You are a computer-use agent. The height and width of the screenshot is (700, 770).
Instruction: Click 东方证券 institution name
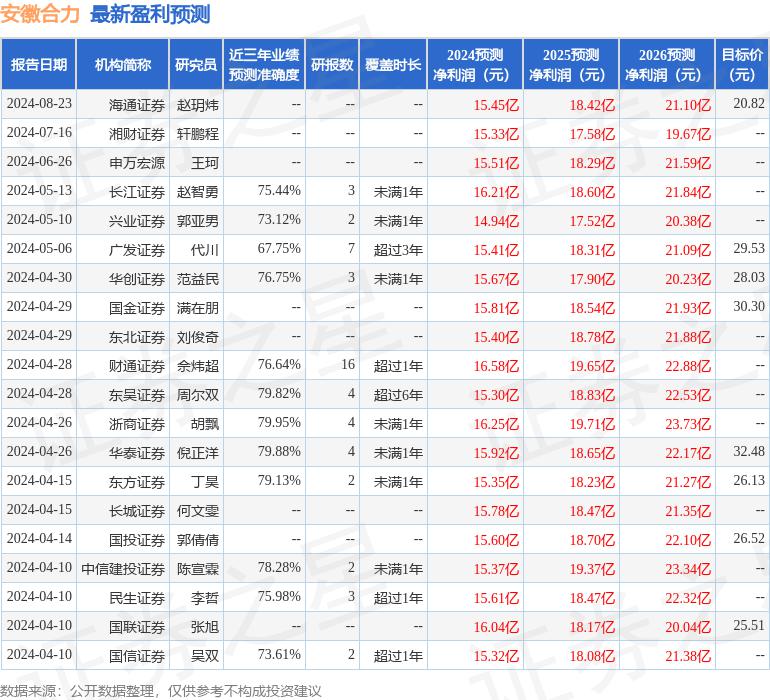tap(137, 482)
